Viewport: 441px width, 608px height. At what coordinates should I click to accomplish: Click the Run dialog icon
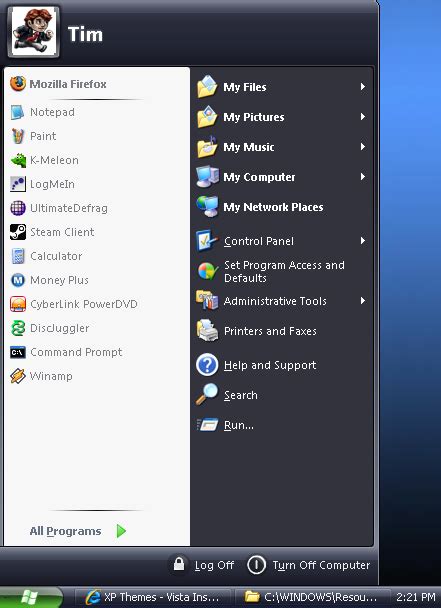pos(207,425)
